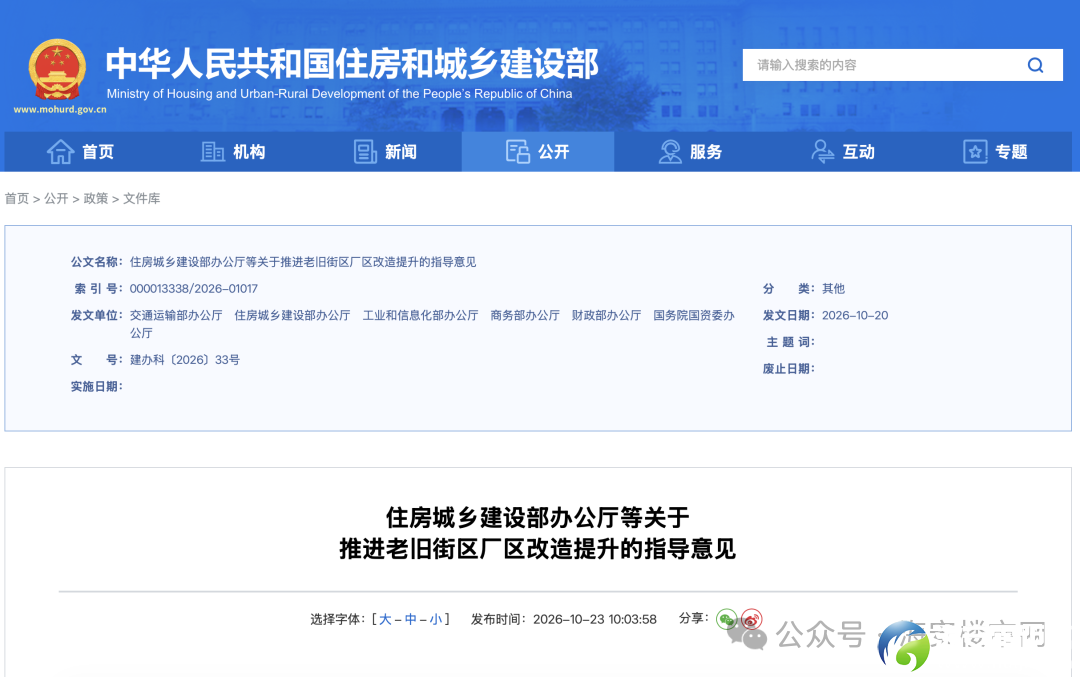Click the home icon beside 首页

click(61, 152)
